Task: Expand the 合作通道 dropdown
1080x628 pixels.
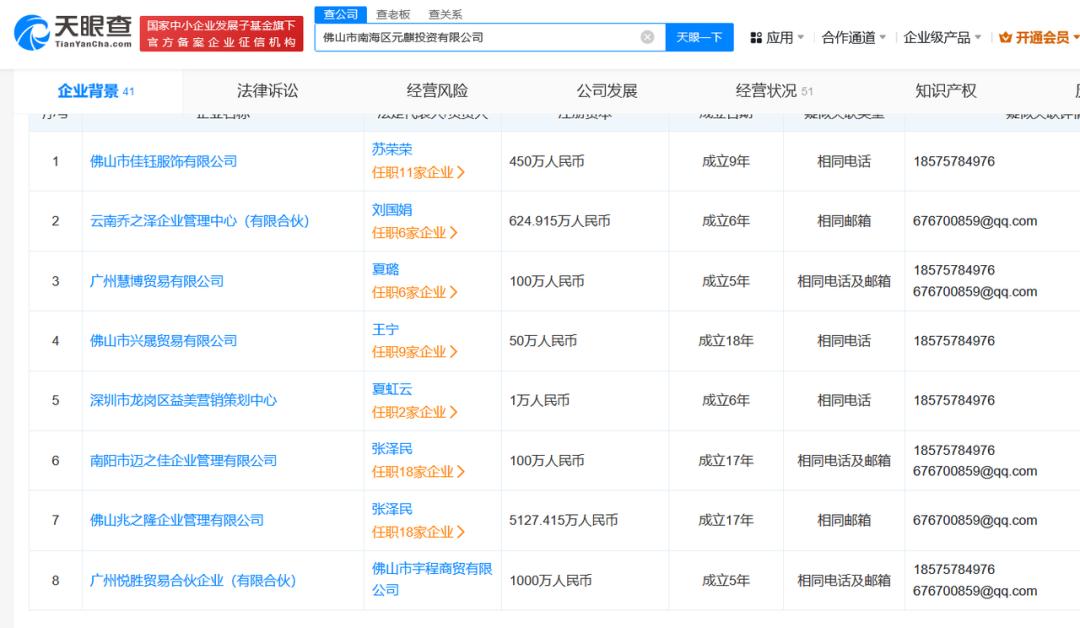Action: pyautogui.click(x=853, y=38)
